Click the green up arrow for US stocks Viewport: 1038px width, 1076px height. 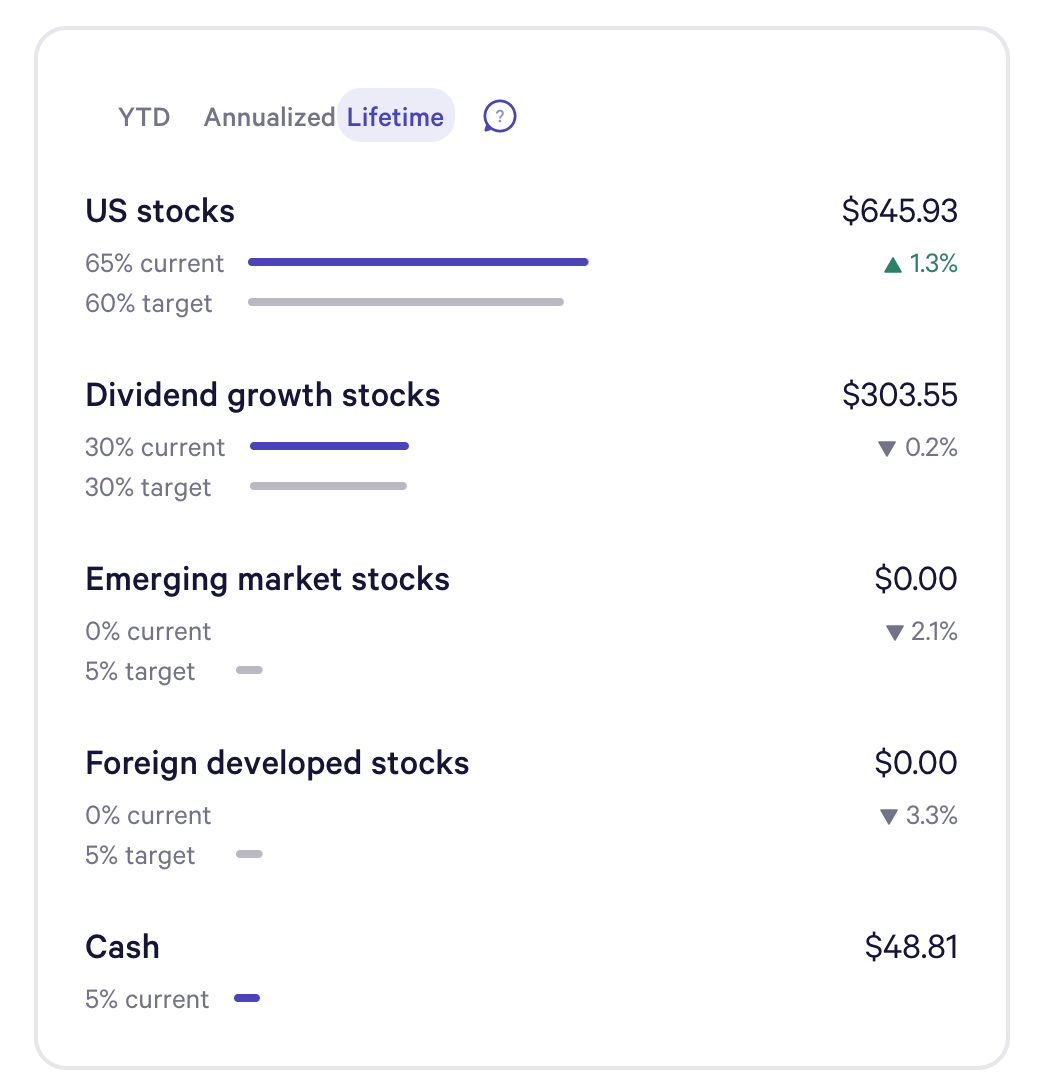[893, 265]
